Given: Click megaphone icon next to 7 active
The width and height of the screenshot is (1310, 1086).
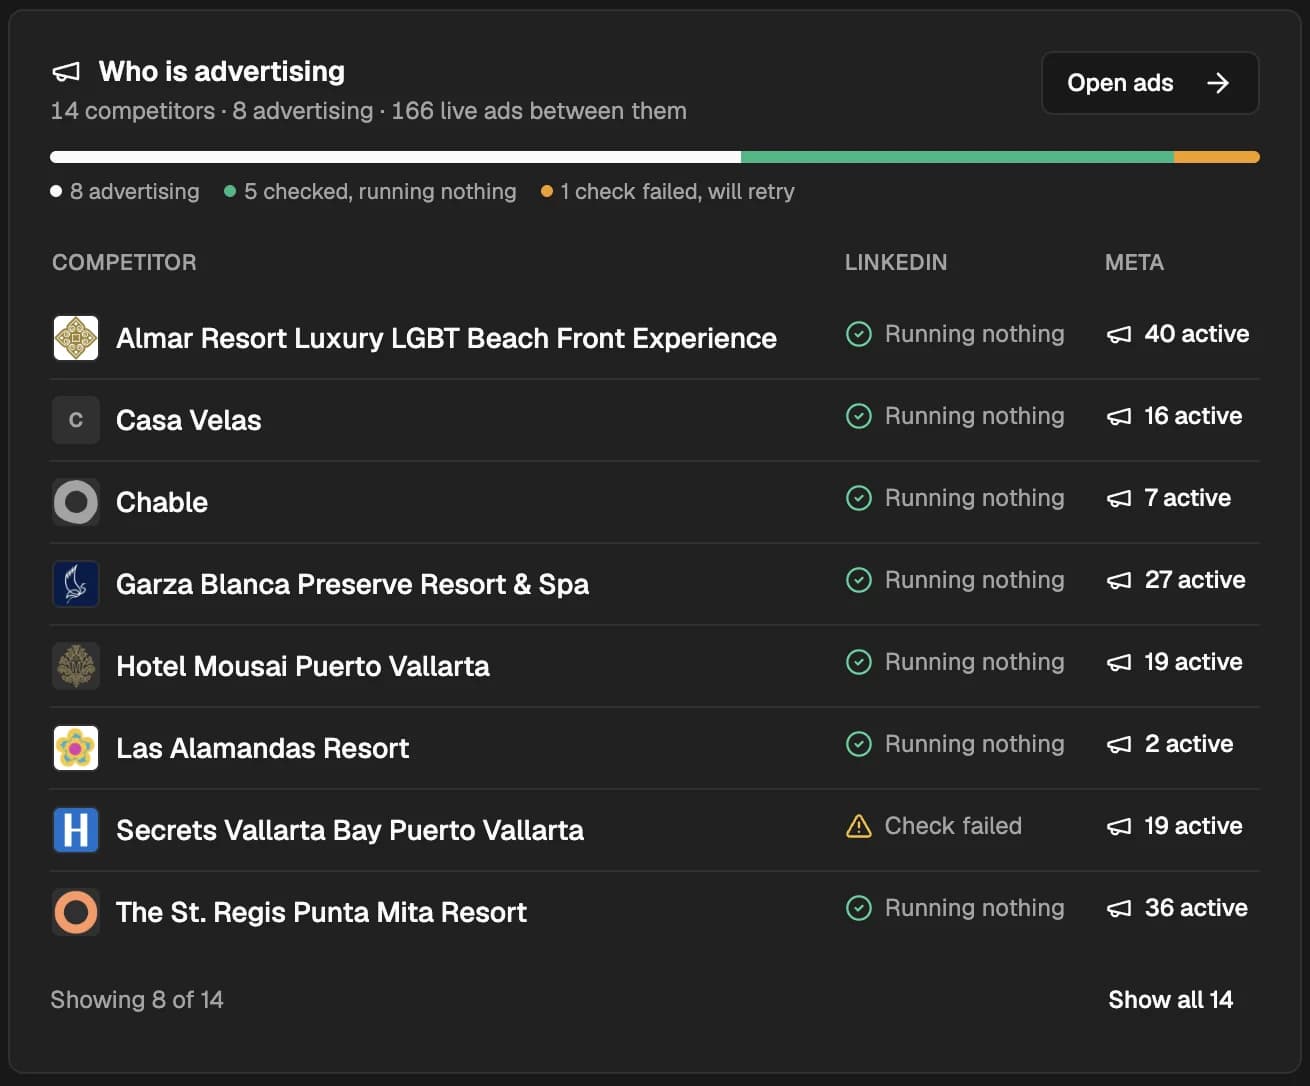Looking at the screenshot, I should click(1119, 498).
